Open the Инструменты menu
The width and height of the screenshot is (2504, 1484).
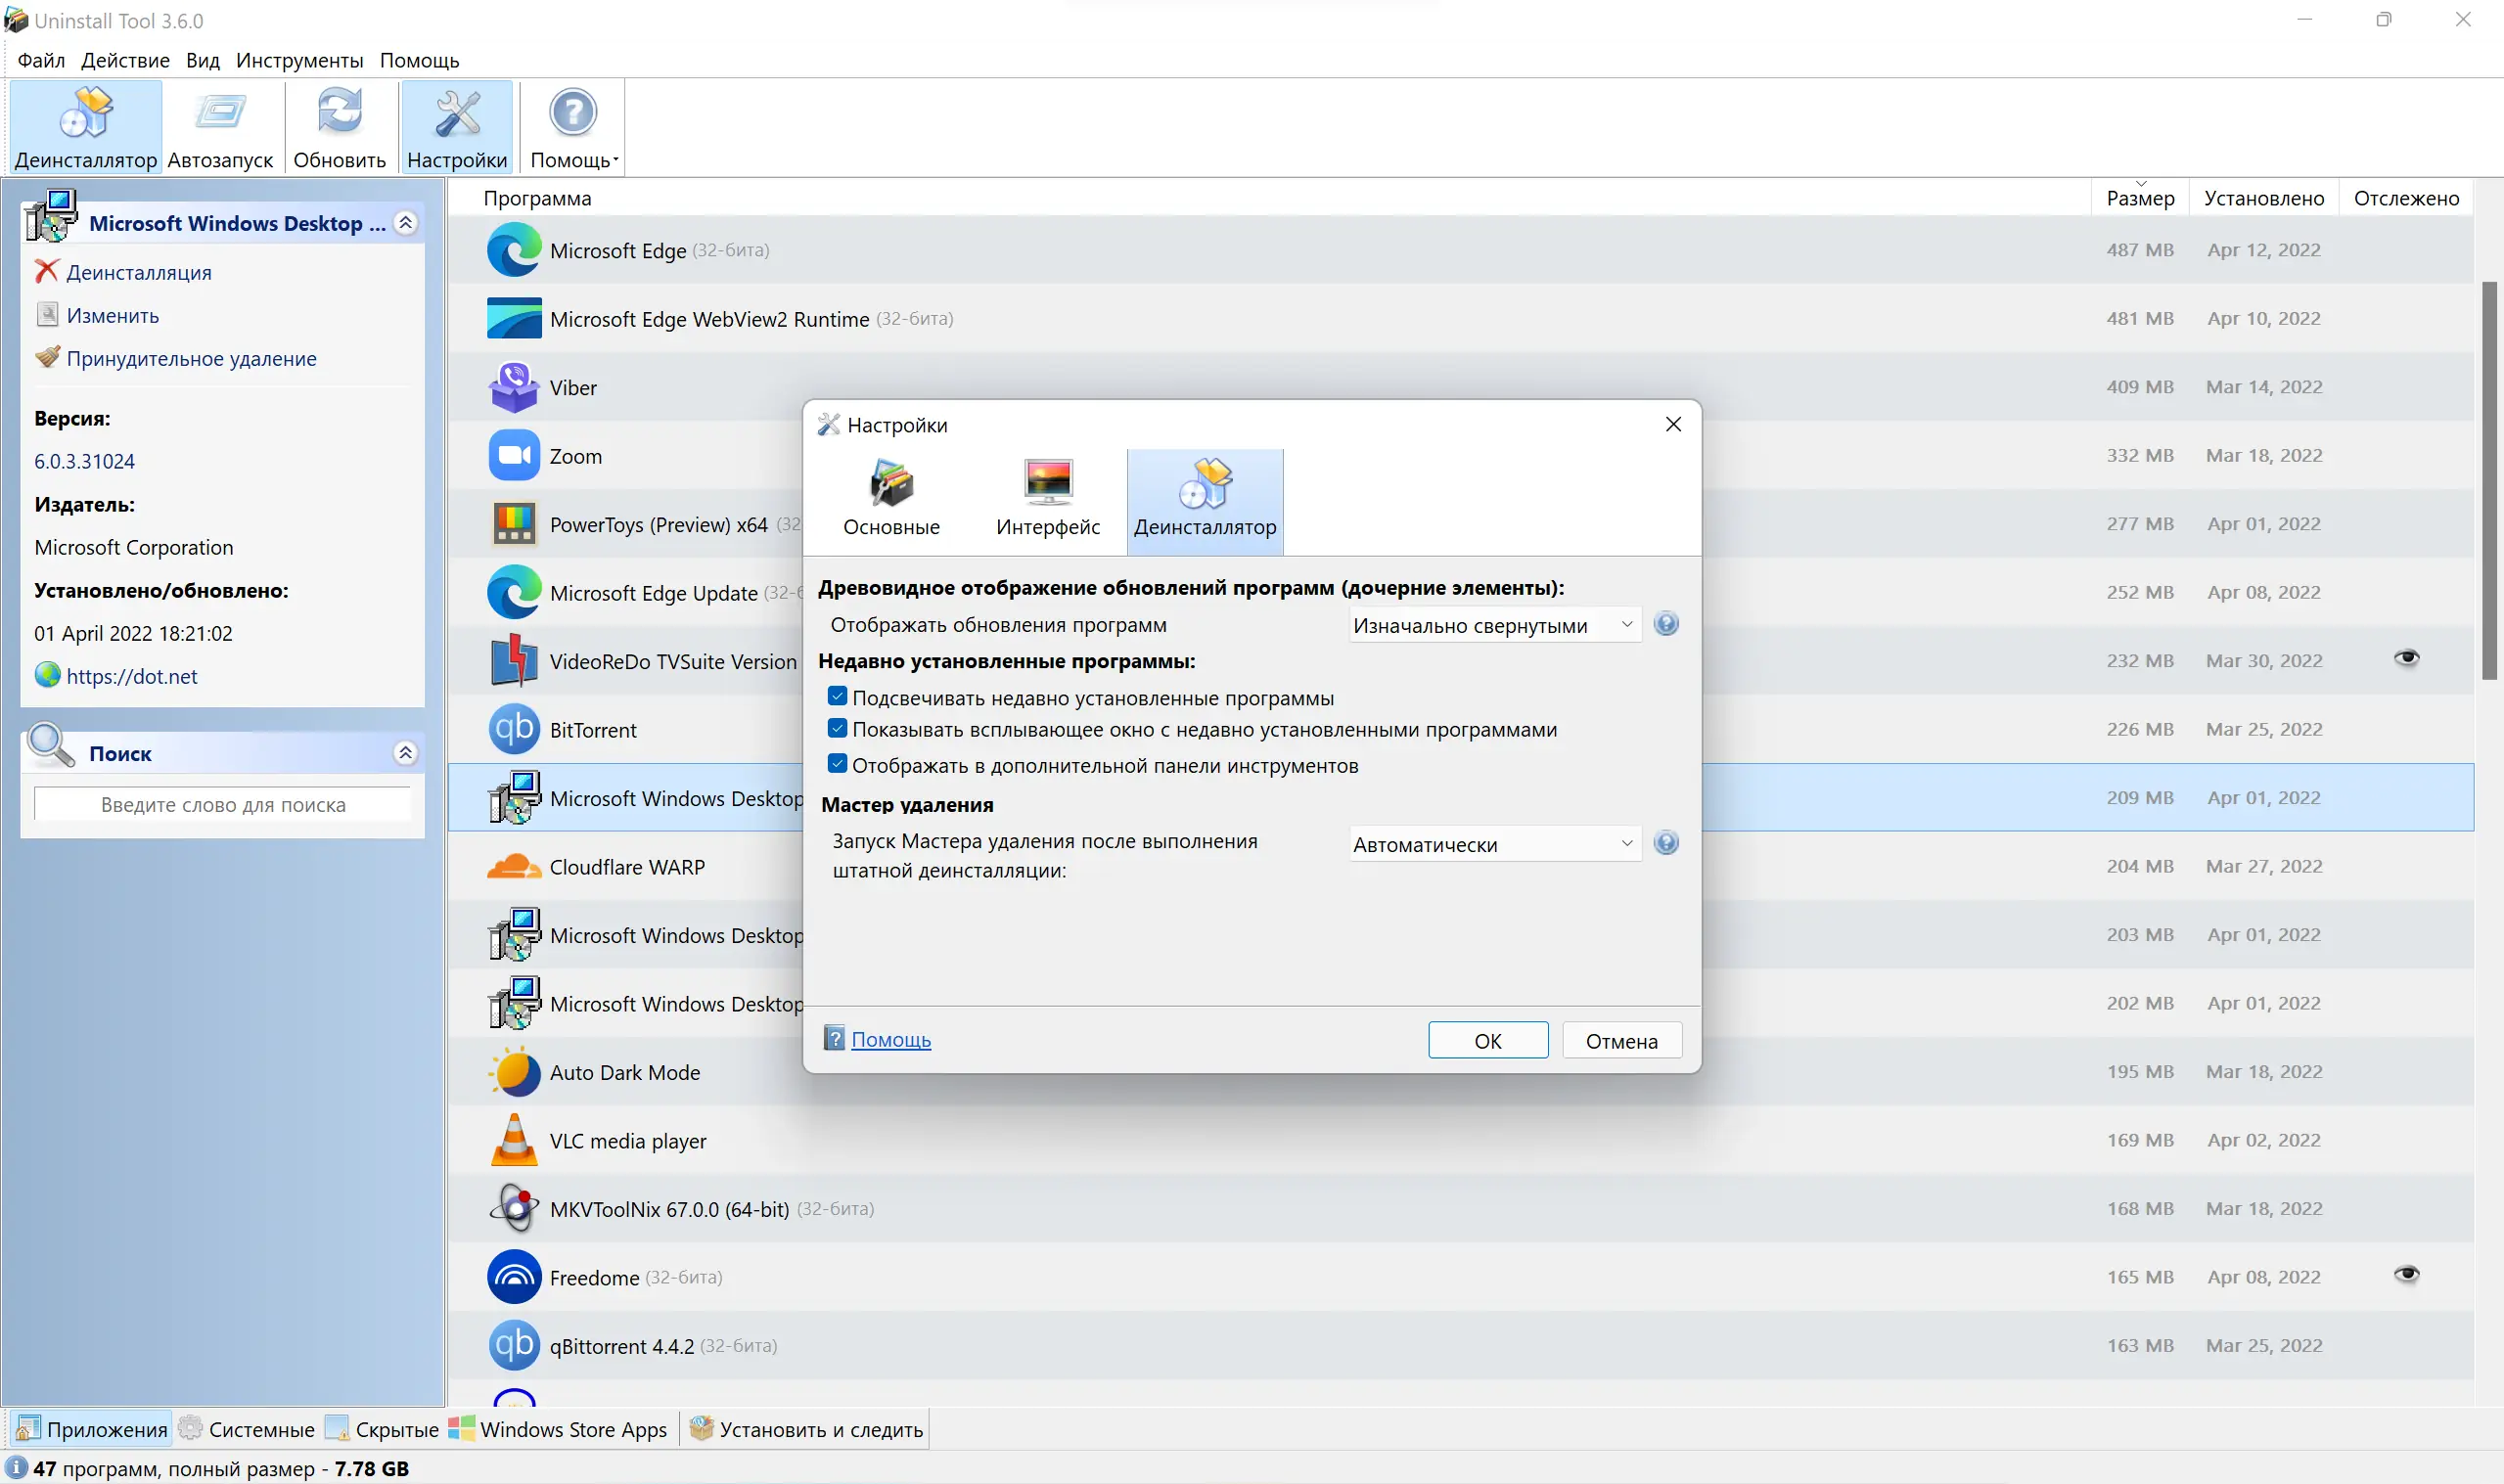pos(299,60)
